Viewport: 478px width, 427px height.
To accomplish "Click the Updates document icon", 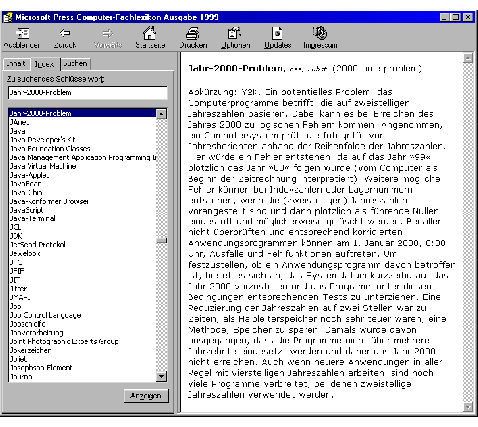I will pyautogui.click(x=277, y=33).
